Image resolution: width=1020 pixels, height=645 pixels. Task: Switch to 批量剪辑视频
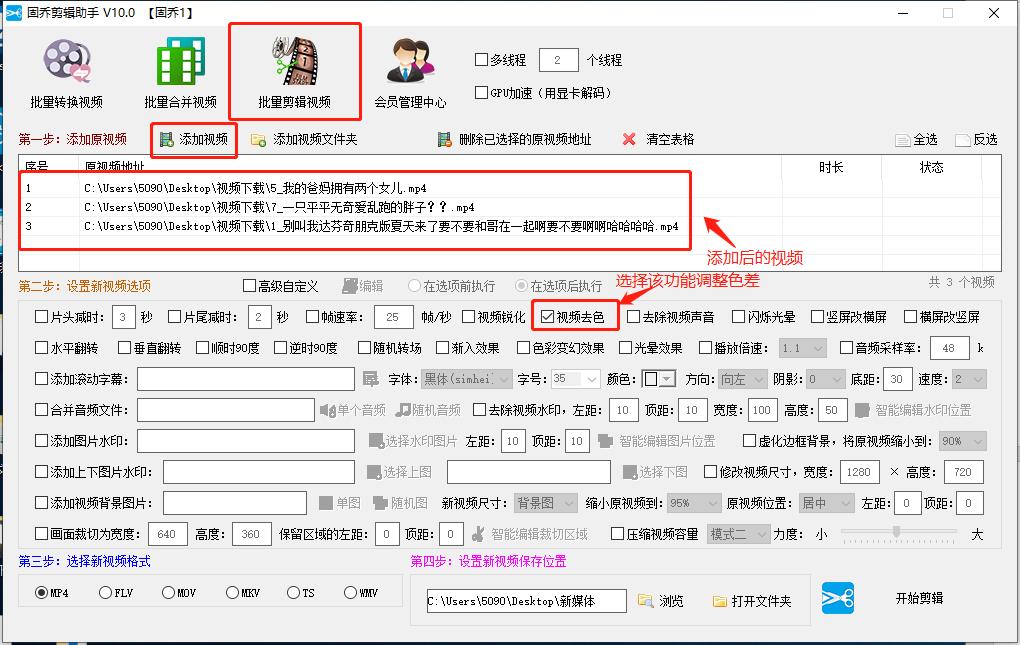[294, 62]
